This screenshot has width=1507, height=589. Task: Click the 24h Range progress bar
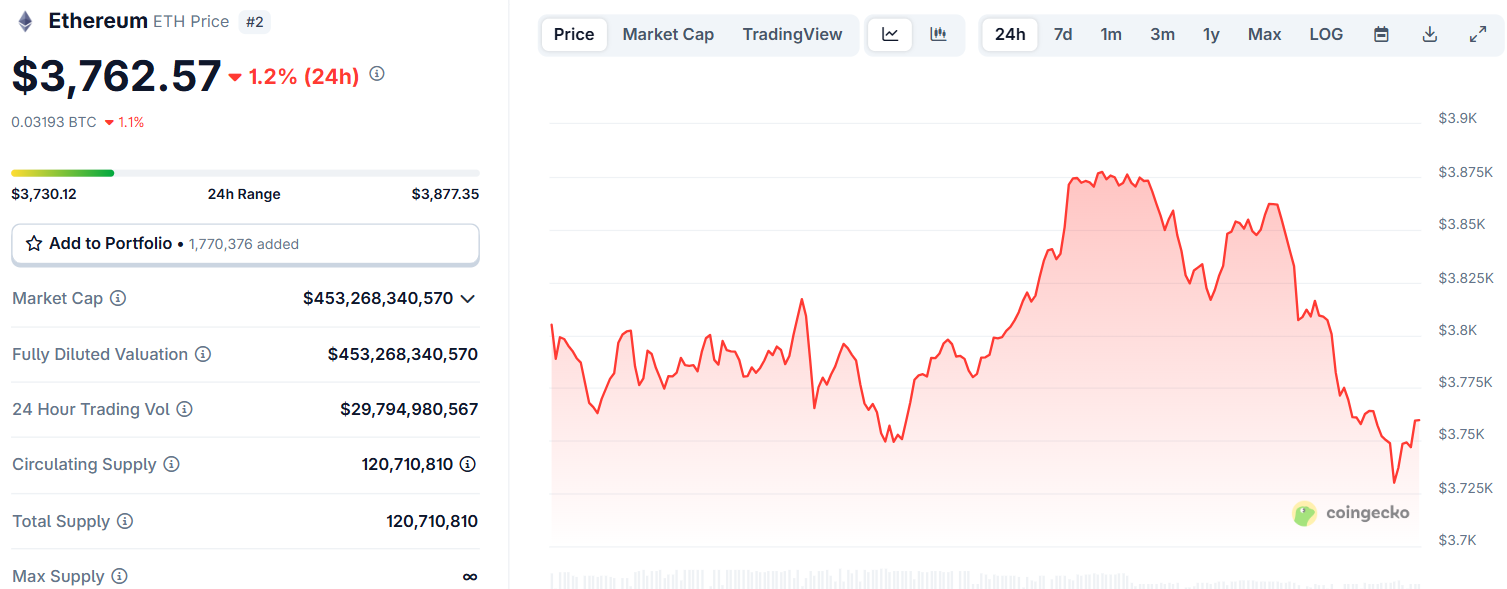coord(245,173)
